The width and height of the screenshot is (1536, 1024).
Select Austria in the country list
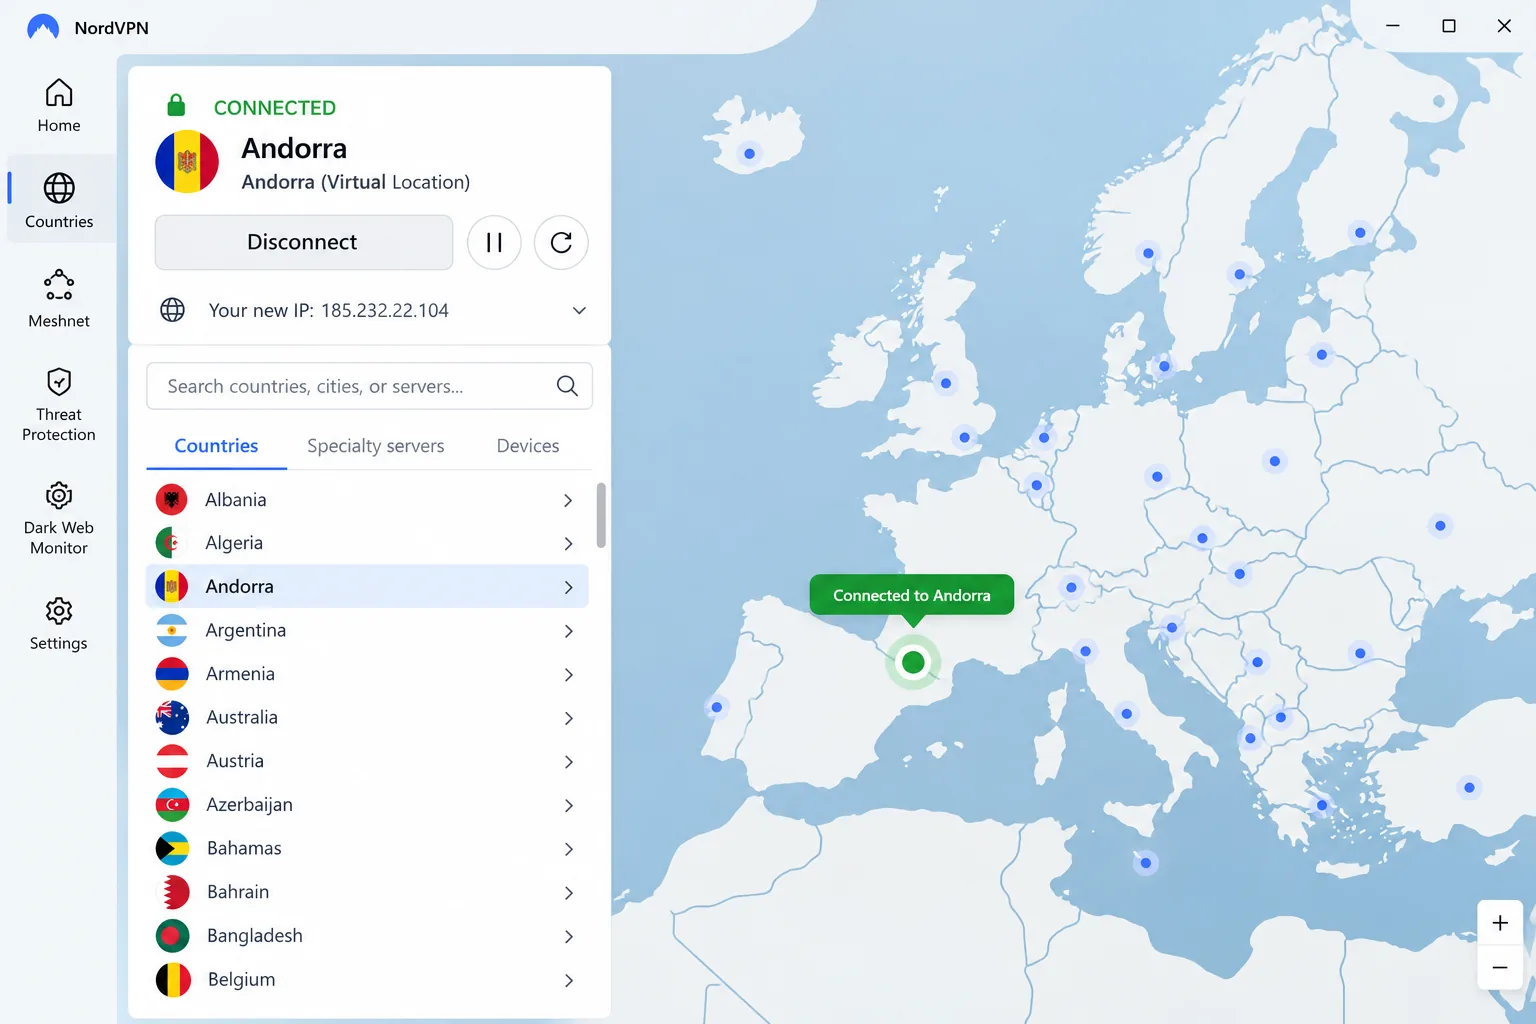coord(367,761)
